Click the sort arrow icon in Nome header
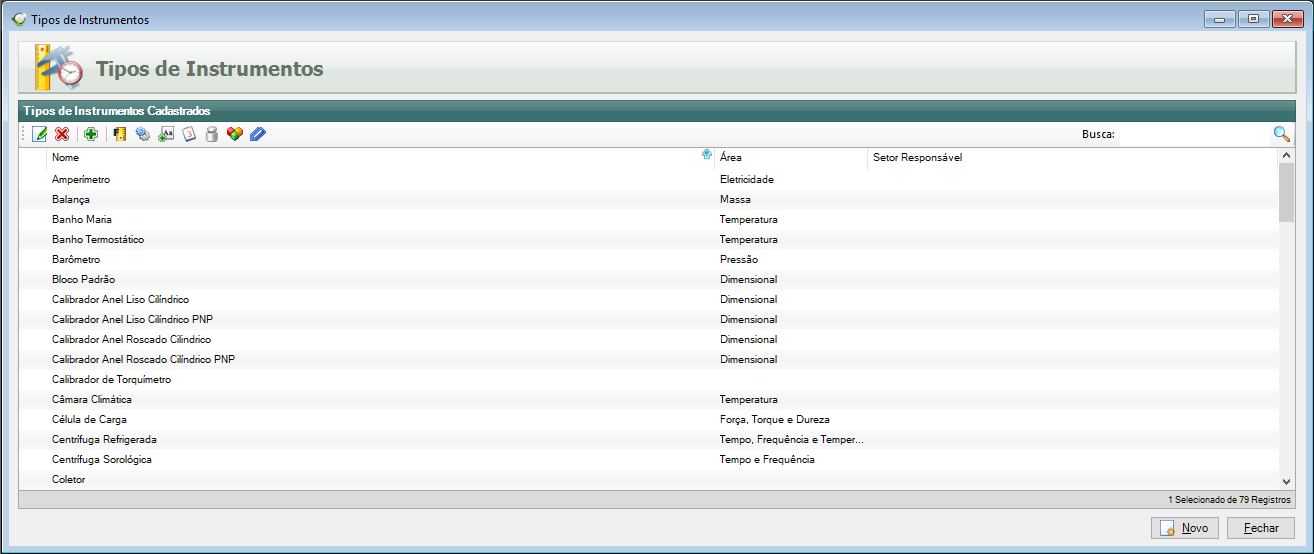 (x=707, y=155)
